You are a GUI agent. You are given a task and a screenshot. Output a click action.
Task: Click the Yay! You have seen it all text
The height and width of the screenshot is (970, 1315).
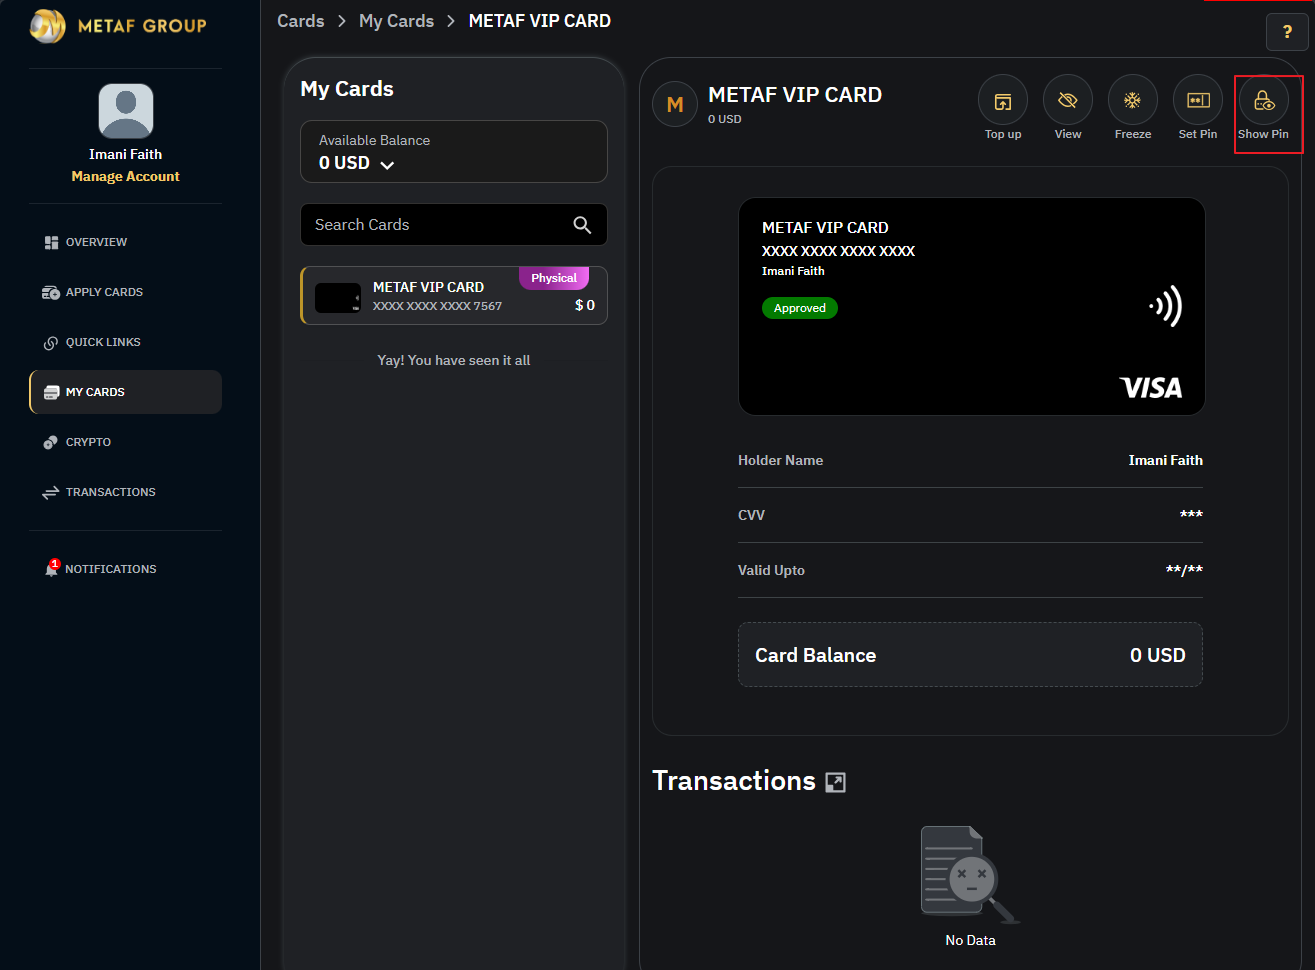(x=454, y=360)
